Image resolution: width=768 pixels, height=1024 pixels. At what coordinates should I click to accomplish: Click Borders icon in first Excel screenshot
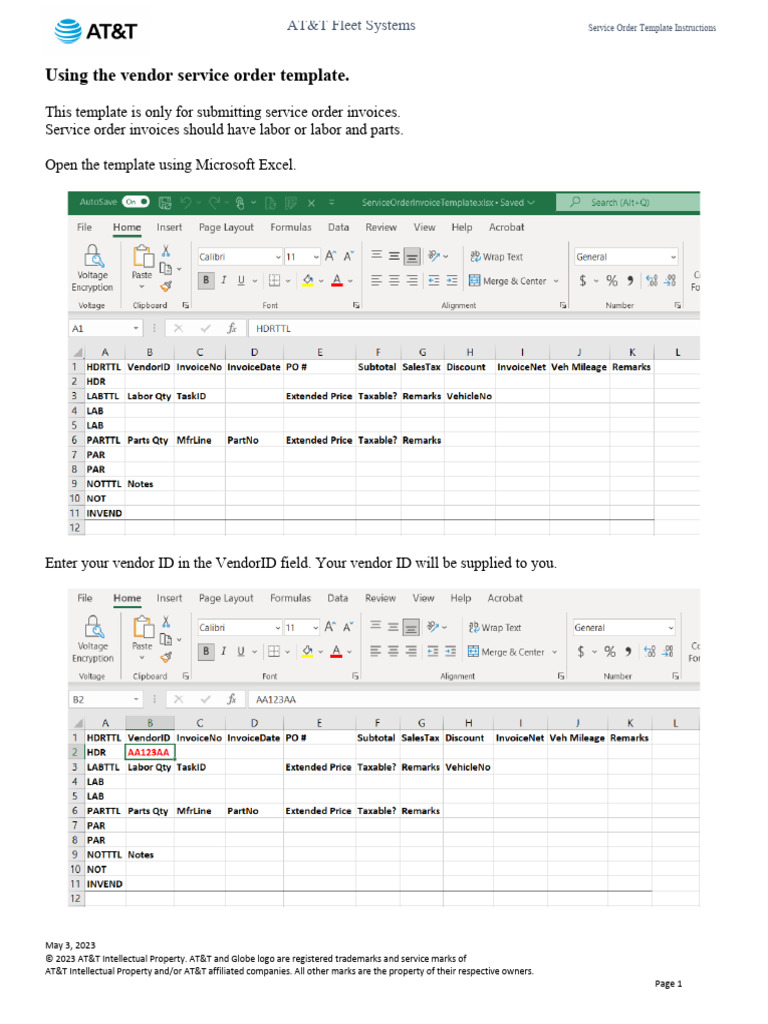point(274,281)
